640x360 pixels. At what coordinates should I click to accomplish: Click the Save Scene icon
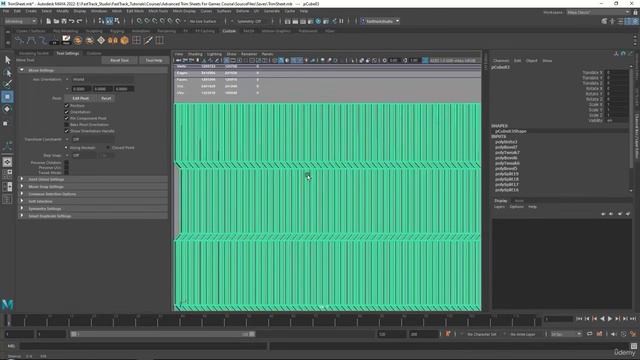(x=64, y=21)
